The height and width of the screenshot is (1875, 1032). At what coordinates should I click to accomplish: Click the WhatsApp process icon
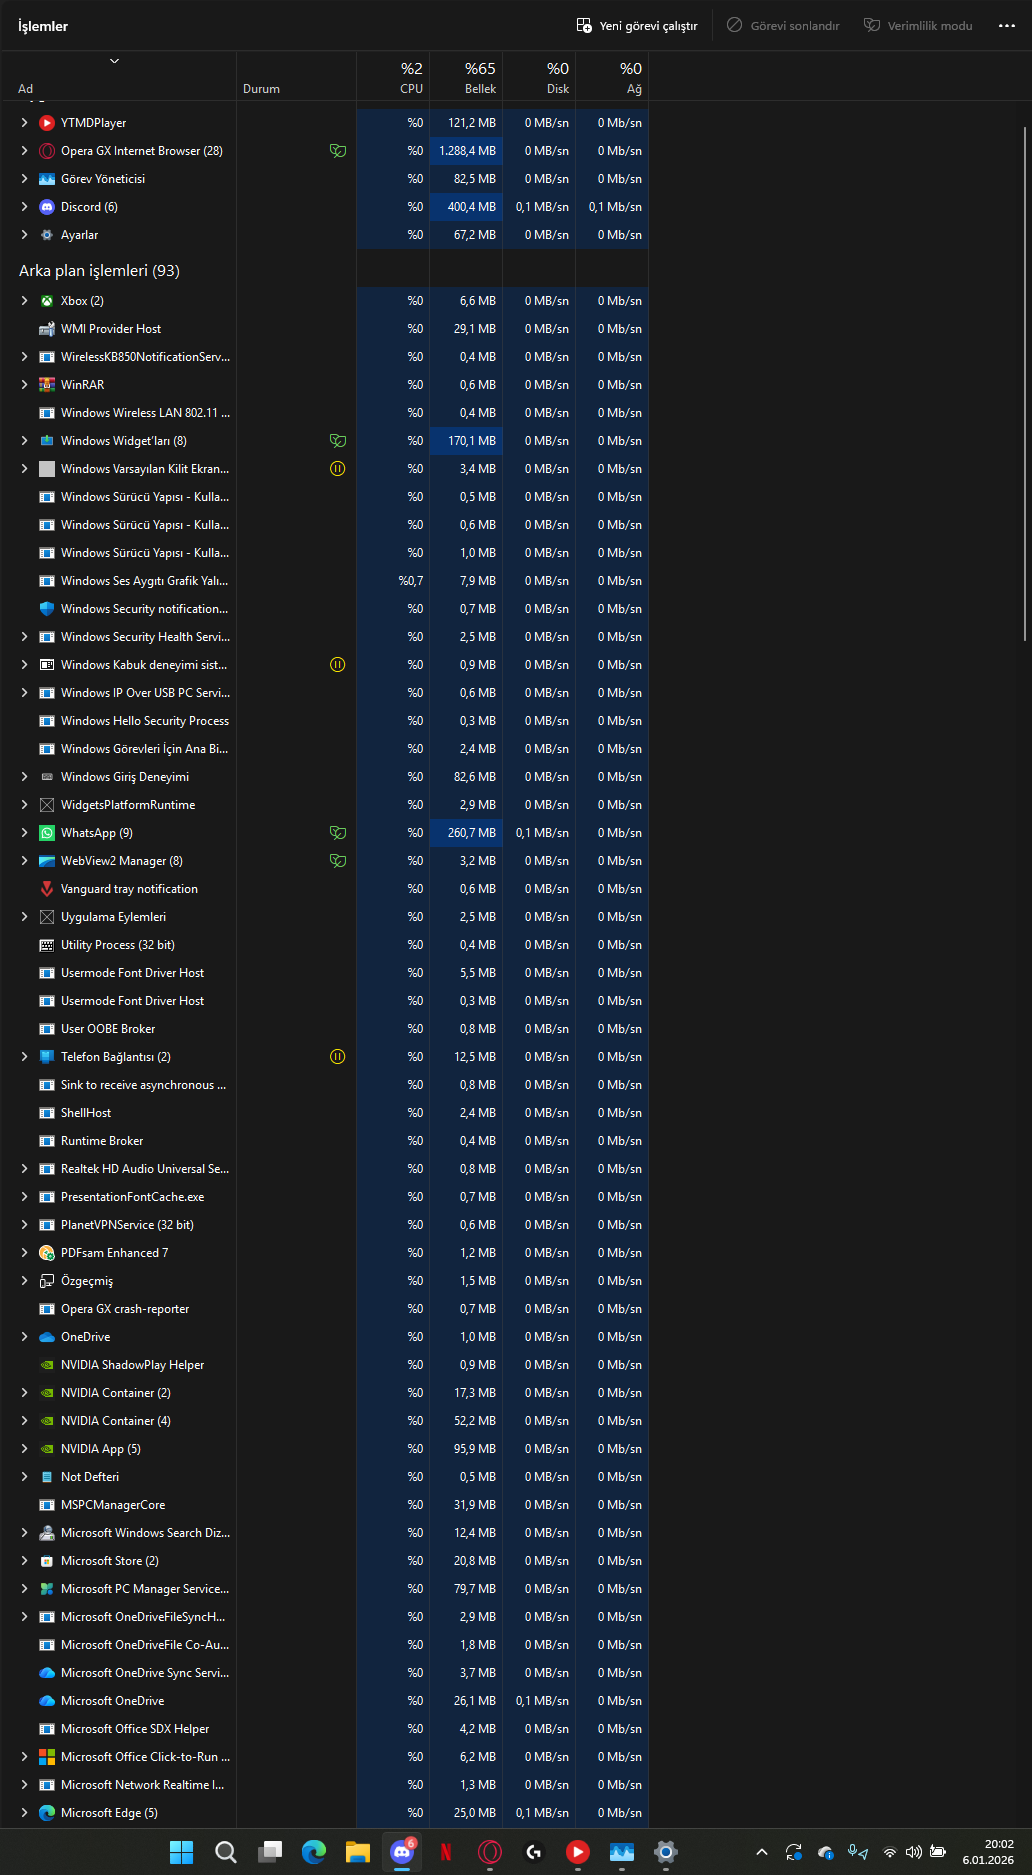(47, 833)
